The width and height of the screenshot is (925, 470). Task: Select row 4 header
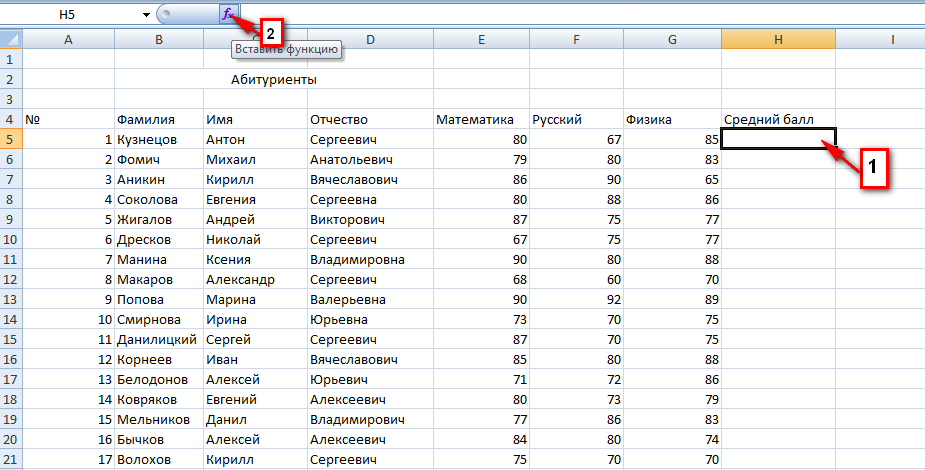[x=11, y=120]
